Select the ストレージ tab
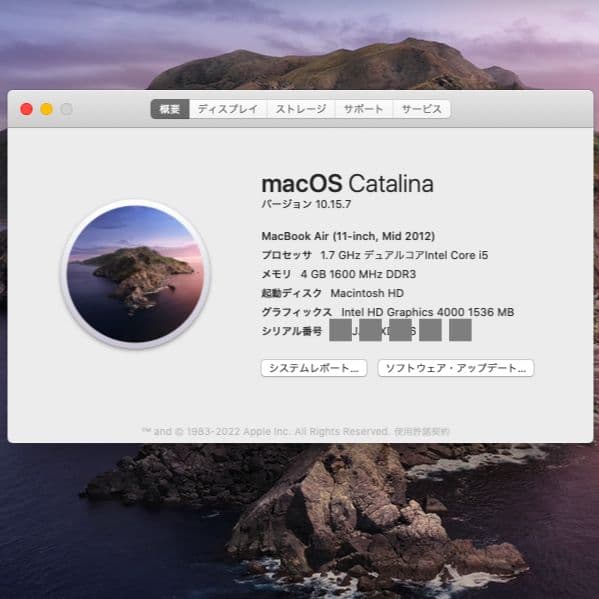 click(301, 109)
